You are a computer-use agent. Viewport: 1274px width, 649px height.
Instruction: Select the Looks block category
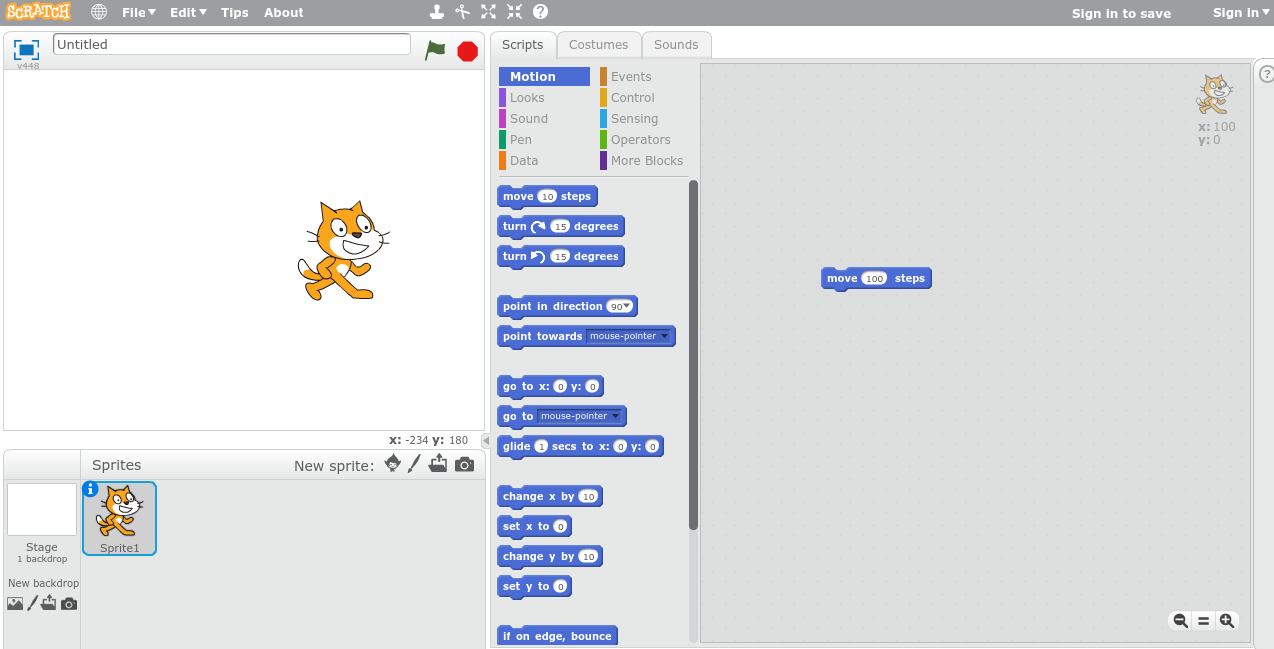[x=527, y=98]
